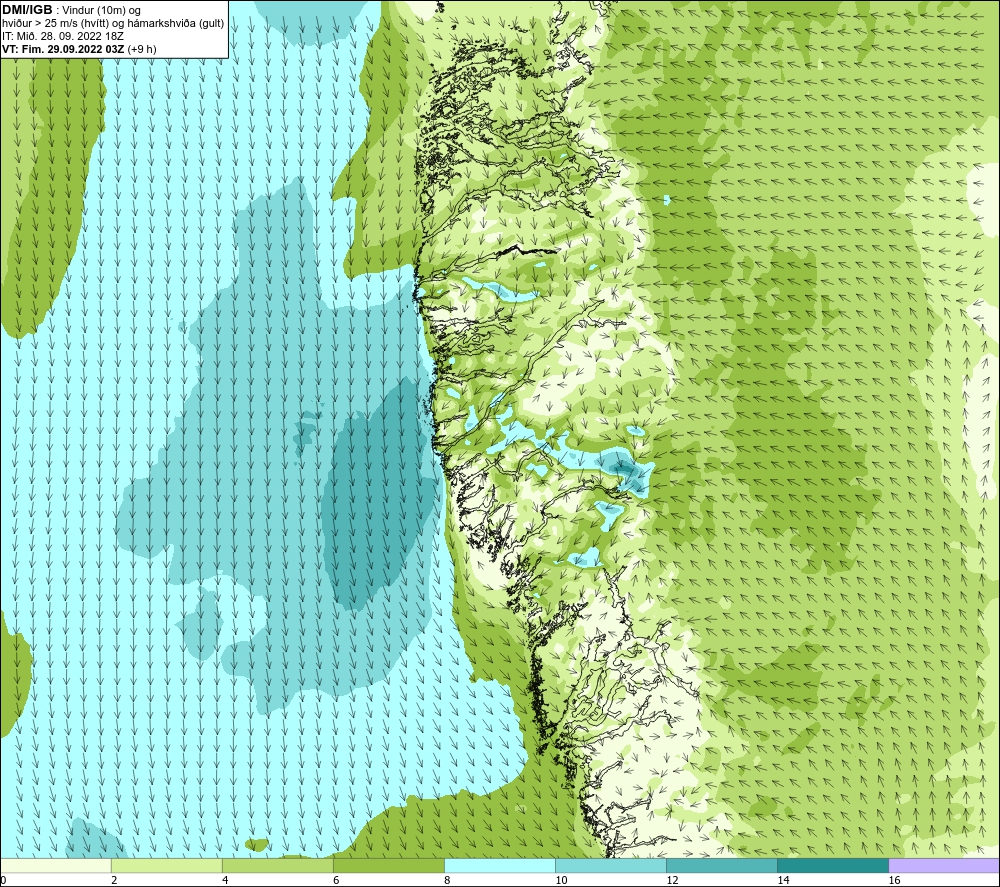Click the 'Vindur (10m) og' heading text
This screenshot has width=1000, height=887.
click(x=101, y=11)
